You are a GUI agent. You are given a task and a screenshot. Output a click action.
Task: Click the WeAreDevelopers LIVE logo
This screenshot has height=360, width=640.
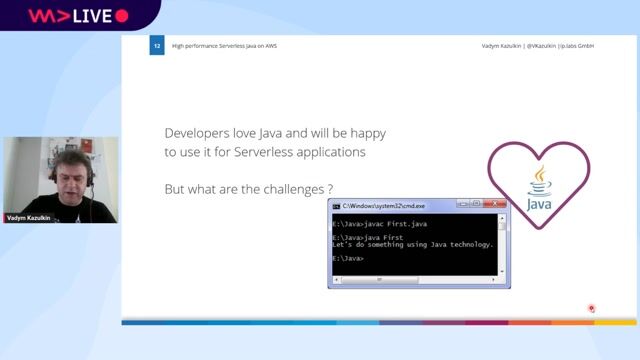pyautogui.click(x=78, y=16)
